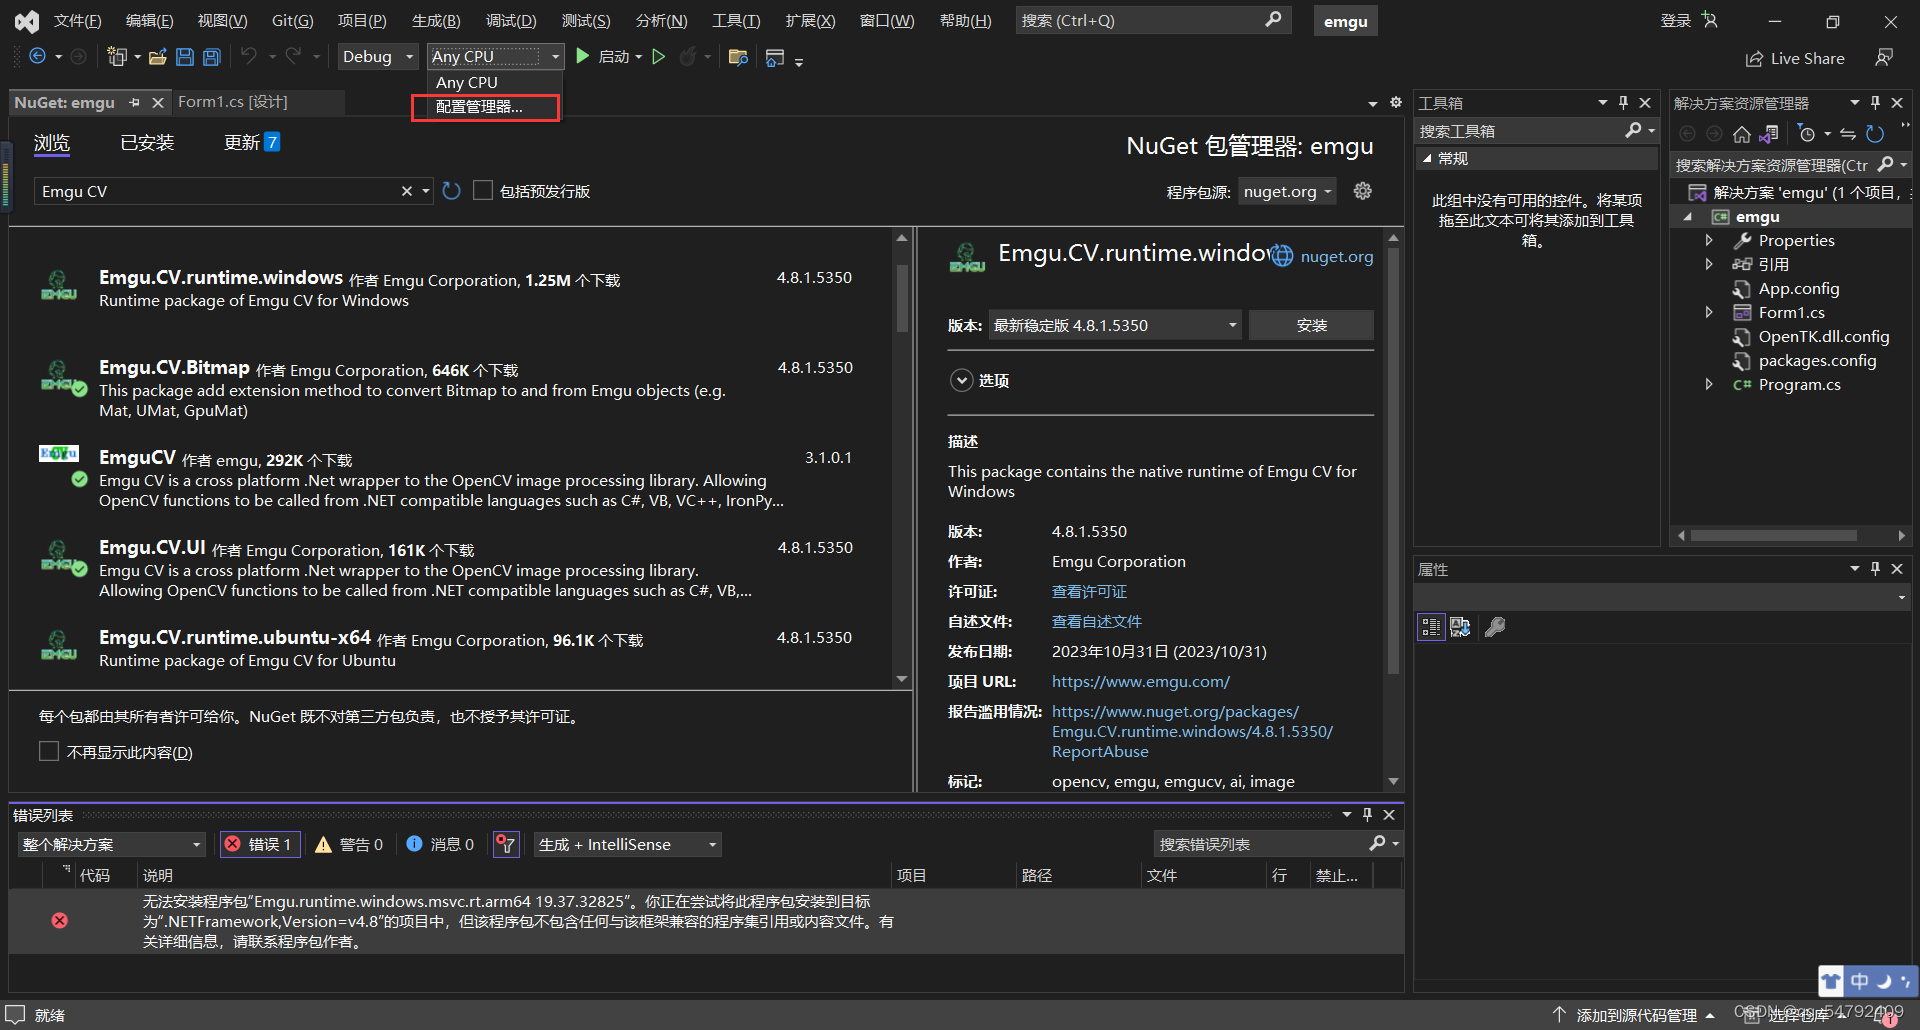Open the nuget.org package source dropdown
1920x1030 pixels.
[1286, 191]
